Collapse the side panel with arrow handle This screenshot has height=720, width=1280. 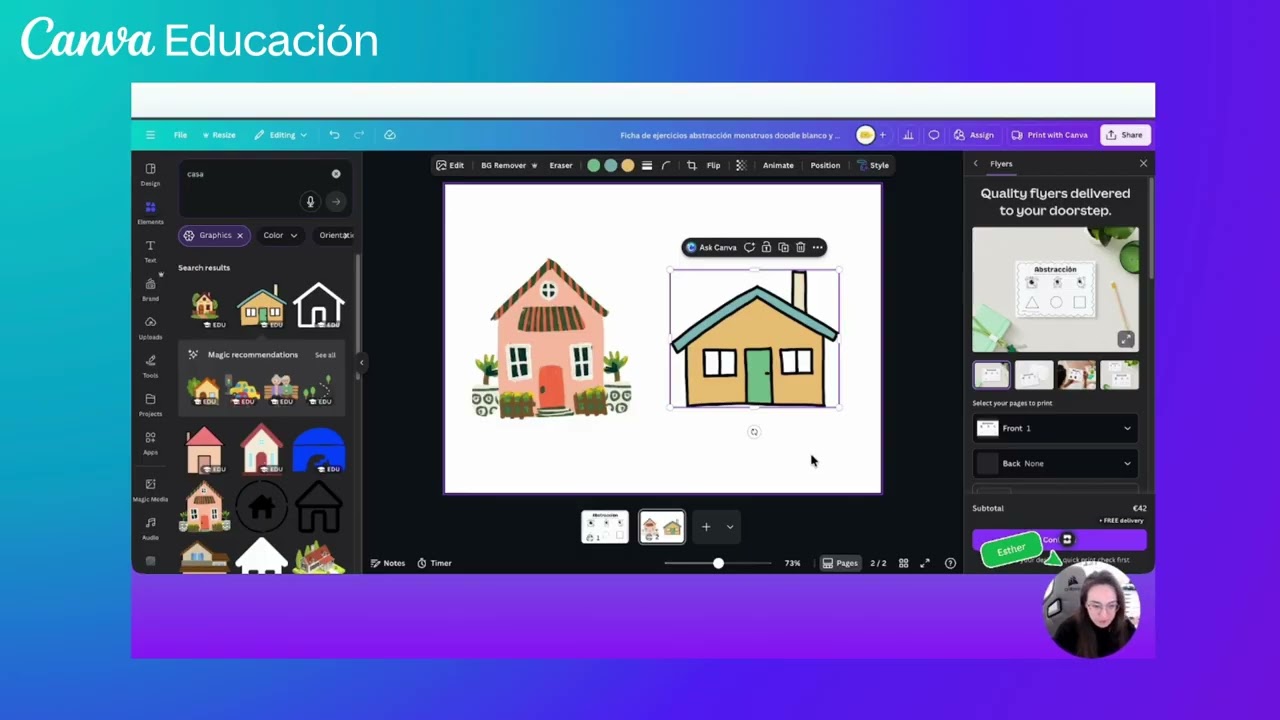pyautogui.click(x=361, y=362)
